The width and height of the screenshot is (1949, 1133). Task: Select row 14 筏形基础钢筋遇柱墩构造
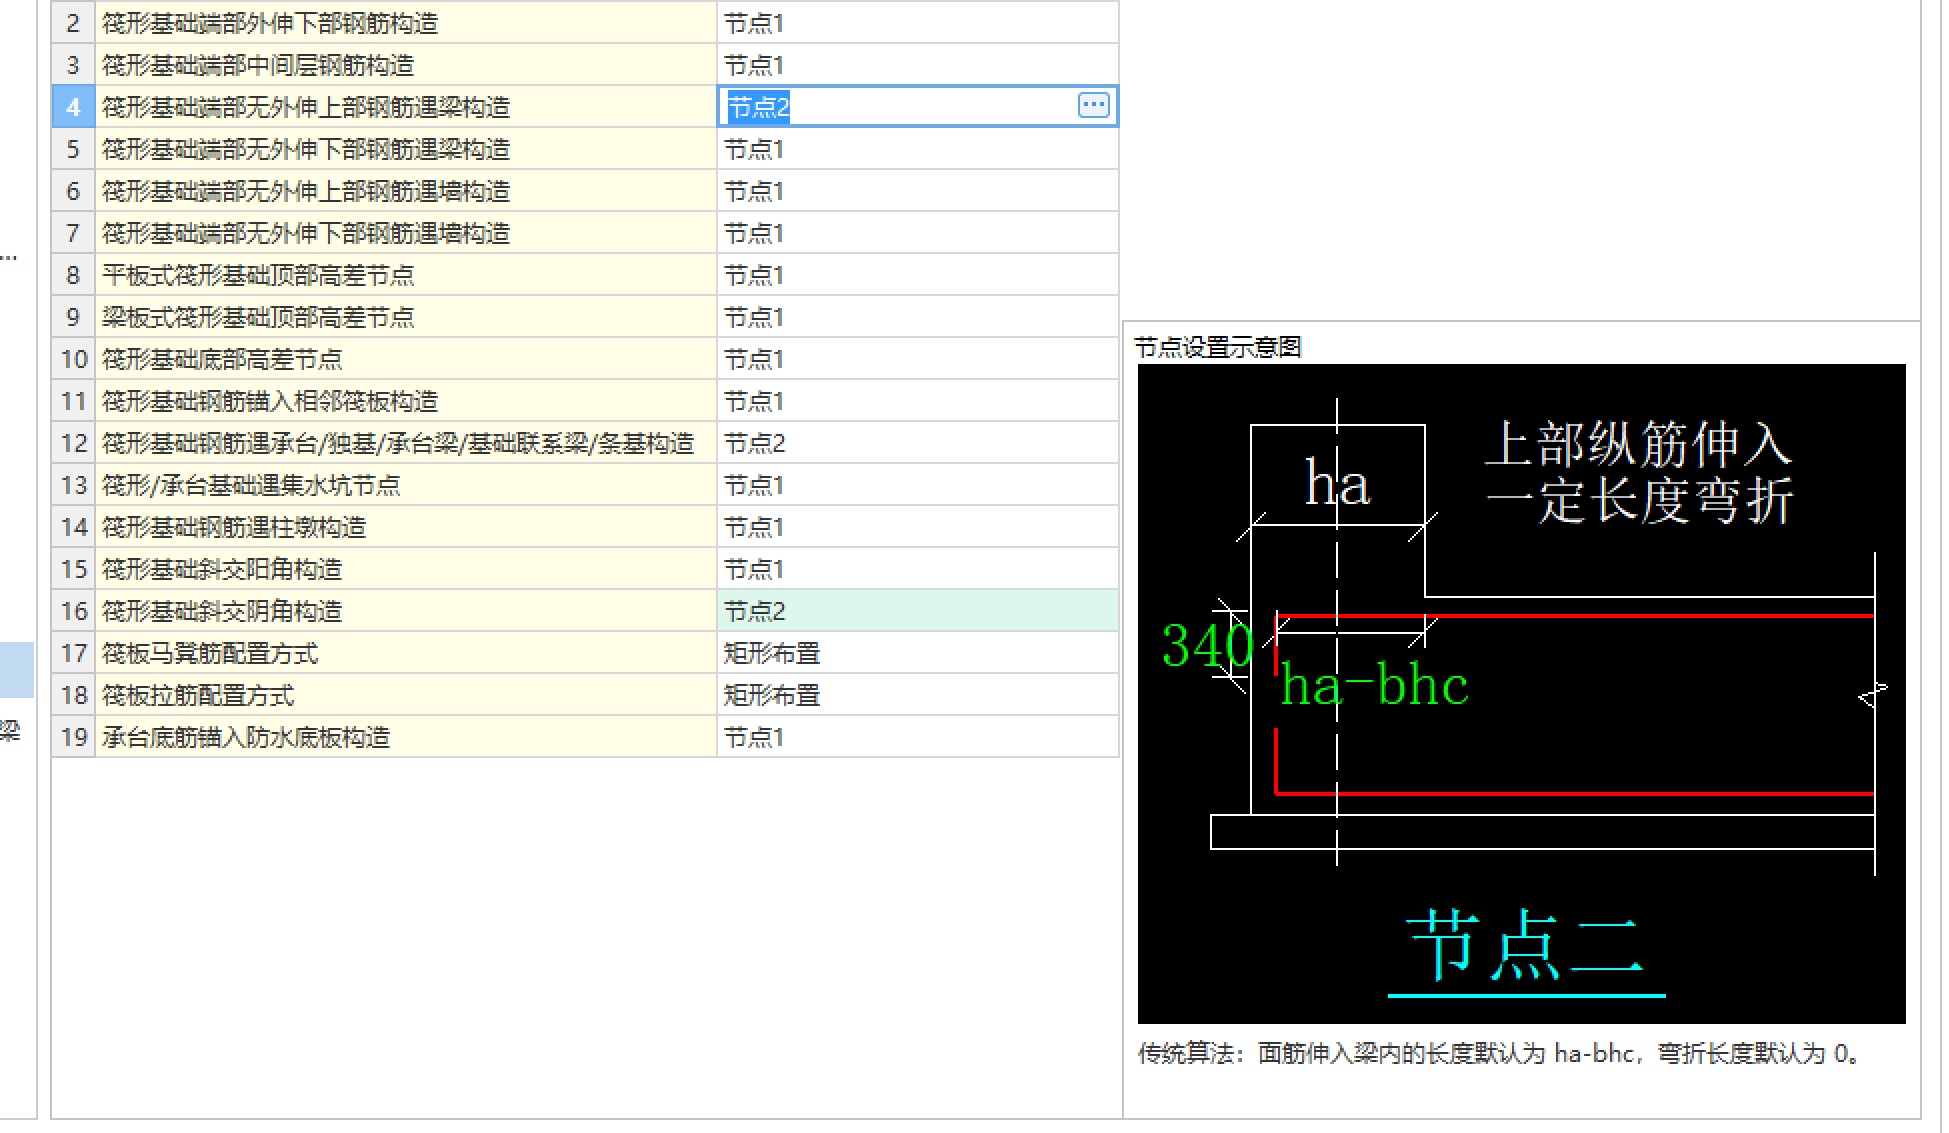click(406, 526)
